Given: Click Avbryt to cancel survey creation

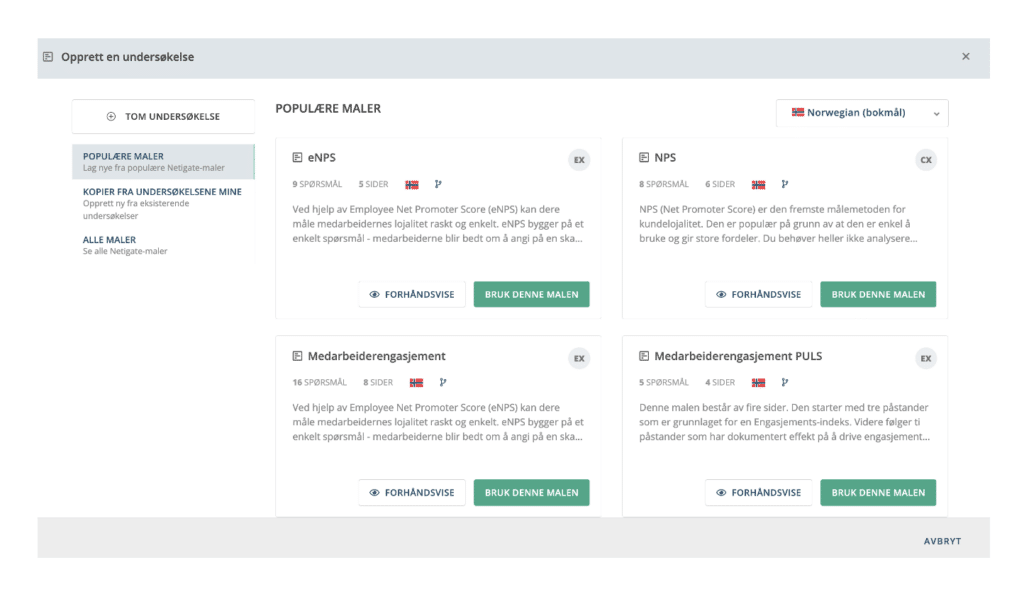Looking at the screenshot, I should pyautogui.click(x=942, y=541).
